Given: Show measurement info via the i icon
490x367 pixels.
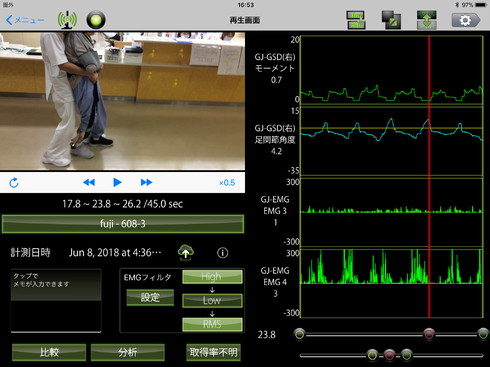Looking at the screenshot, I should [223, 253].
